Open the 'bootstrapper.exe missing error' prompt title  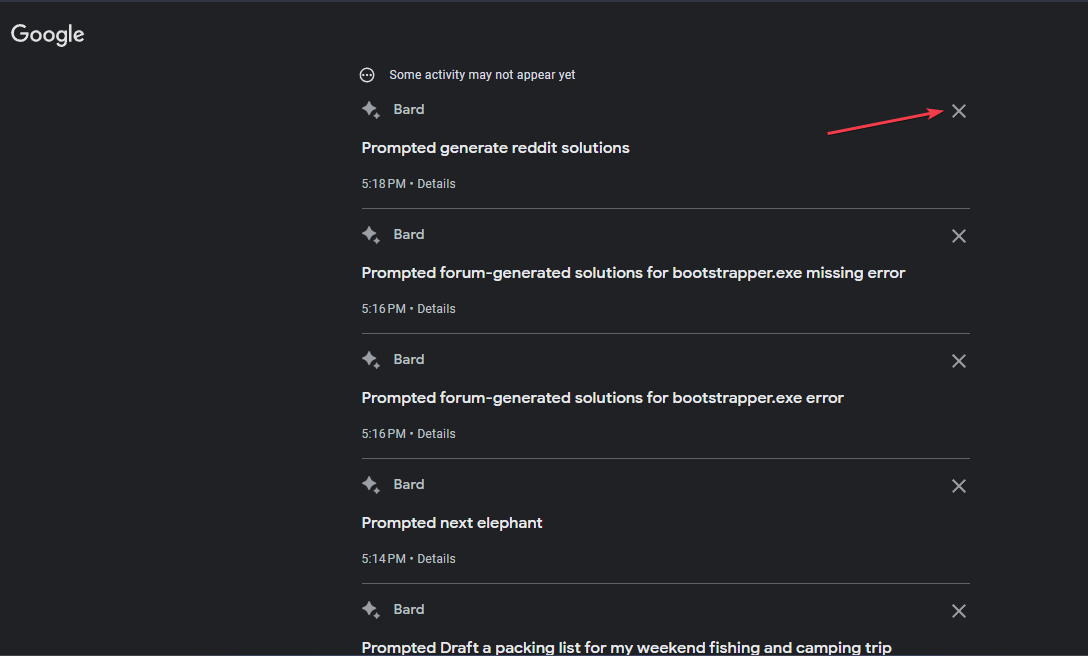[633, 273]
